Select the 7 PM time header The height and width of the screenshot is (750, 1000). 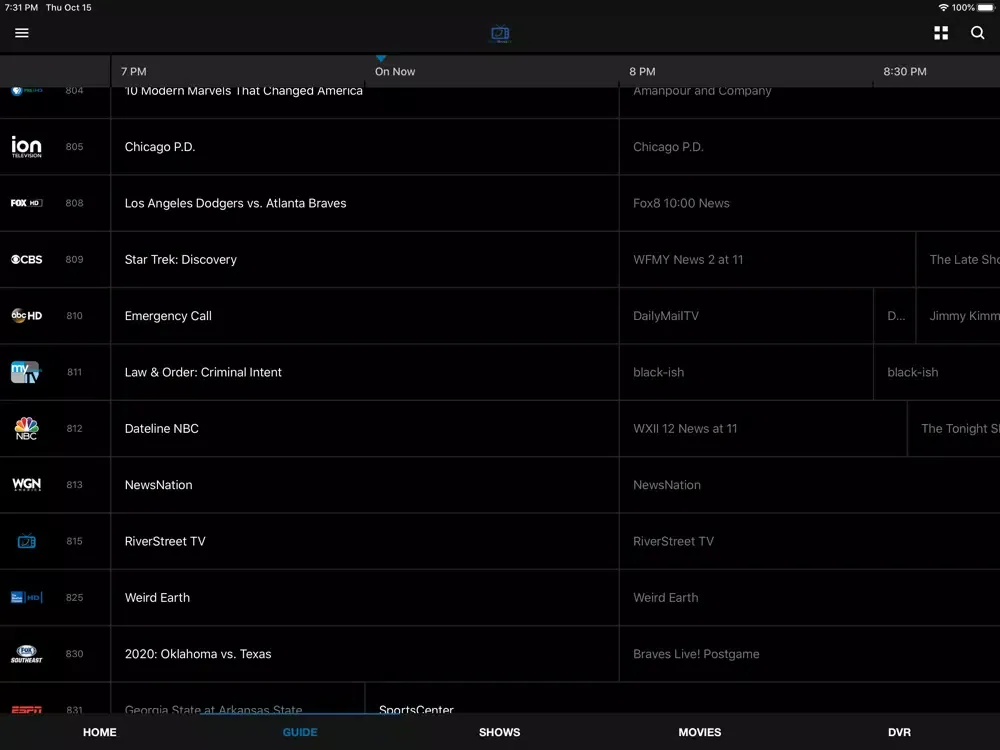[133, 71]
